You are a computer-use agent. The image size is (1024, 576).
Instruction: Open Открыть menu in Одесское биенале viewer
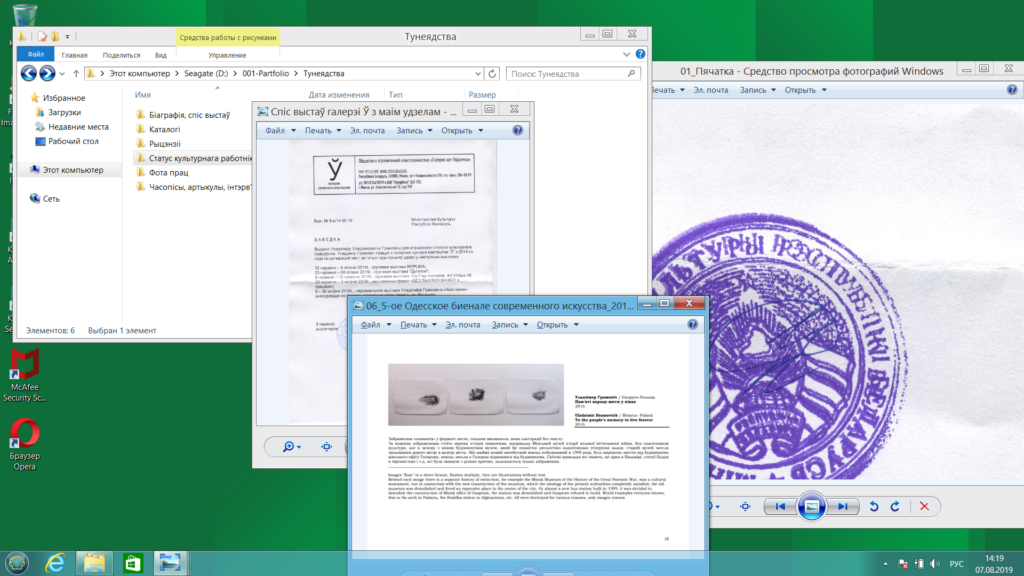(558, 325)
